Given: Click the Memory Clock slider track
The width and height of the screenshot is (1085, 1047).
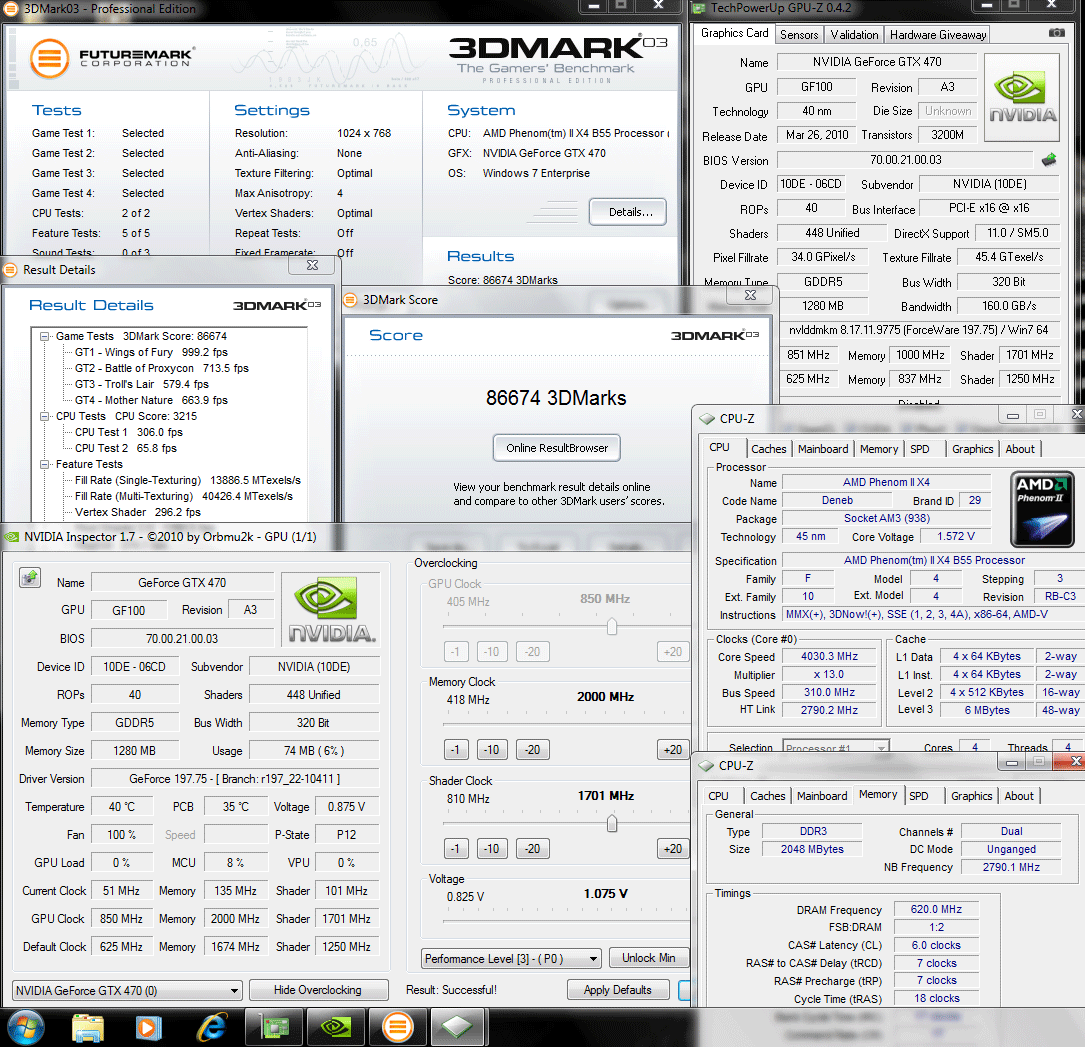Looking at the screenshot, I should 565,724.
